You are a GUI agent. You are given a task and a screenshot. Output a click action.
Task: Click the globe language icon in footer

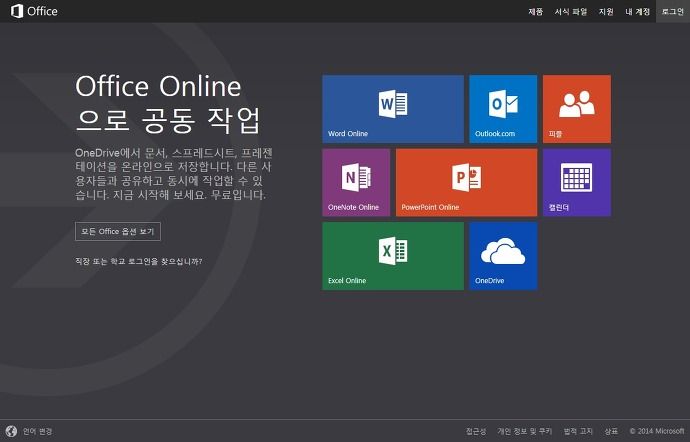(x=11, y=431)
